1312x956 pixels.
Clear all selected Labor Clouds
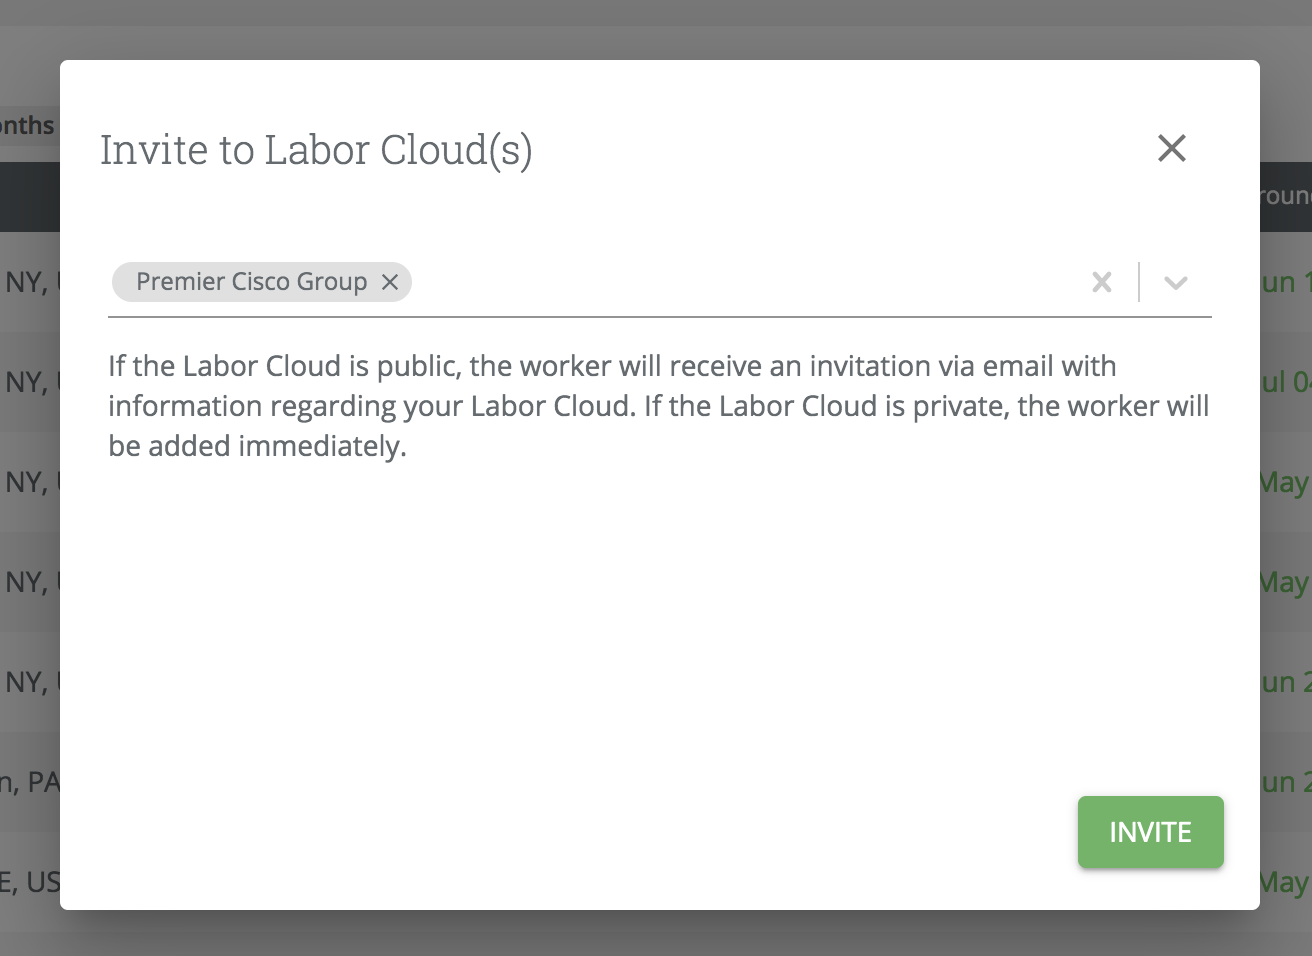point(1101,283)
